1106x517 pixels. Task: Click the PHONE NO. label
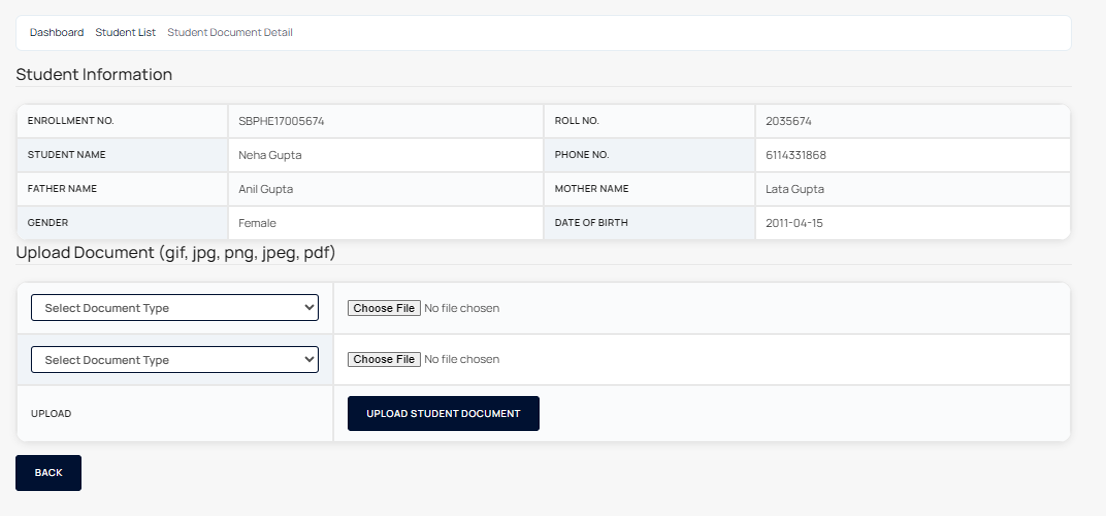[x=582, y=154]
